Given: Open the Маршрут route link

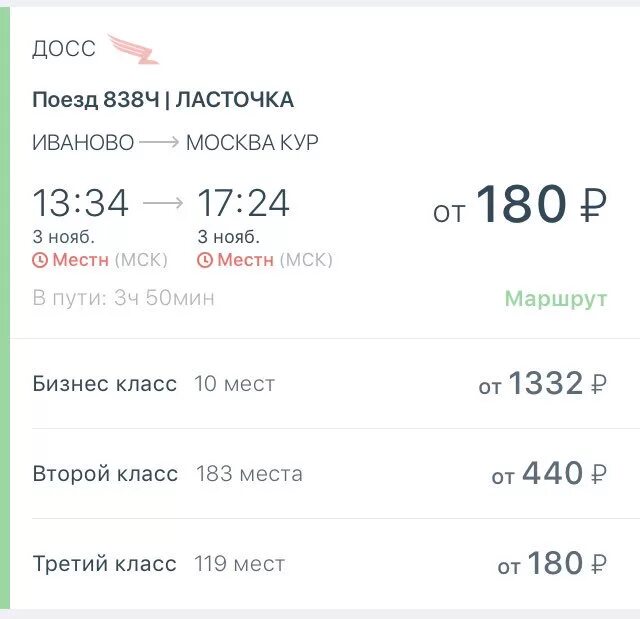Looking at the screenshot, I should [556, 298].
